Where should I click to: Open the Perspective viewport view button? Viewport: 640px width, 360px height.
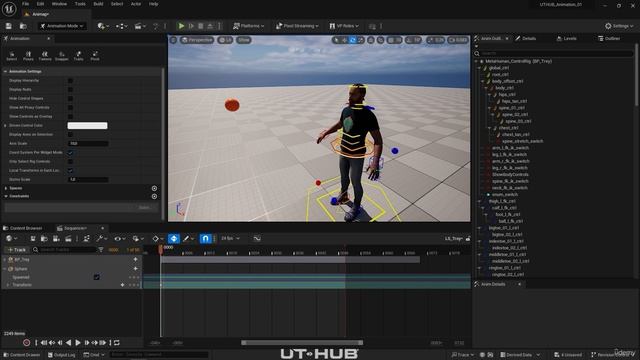click(197, 40)
